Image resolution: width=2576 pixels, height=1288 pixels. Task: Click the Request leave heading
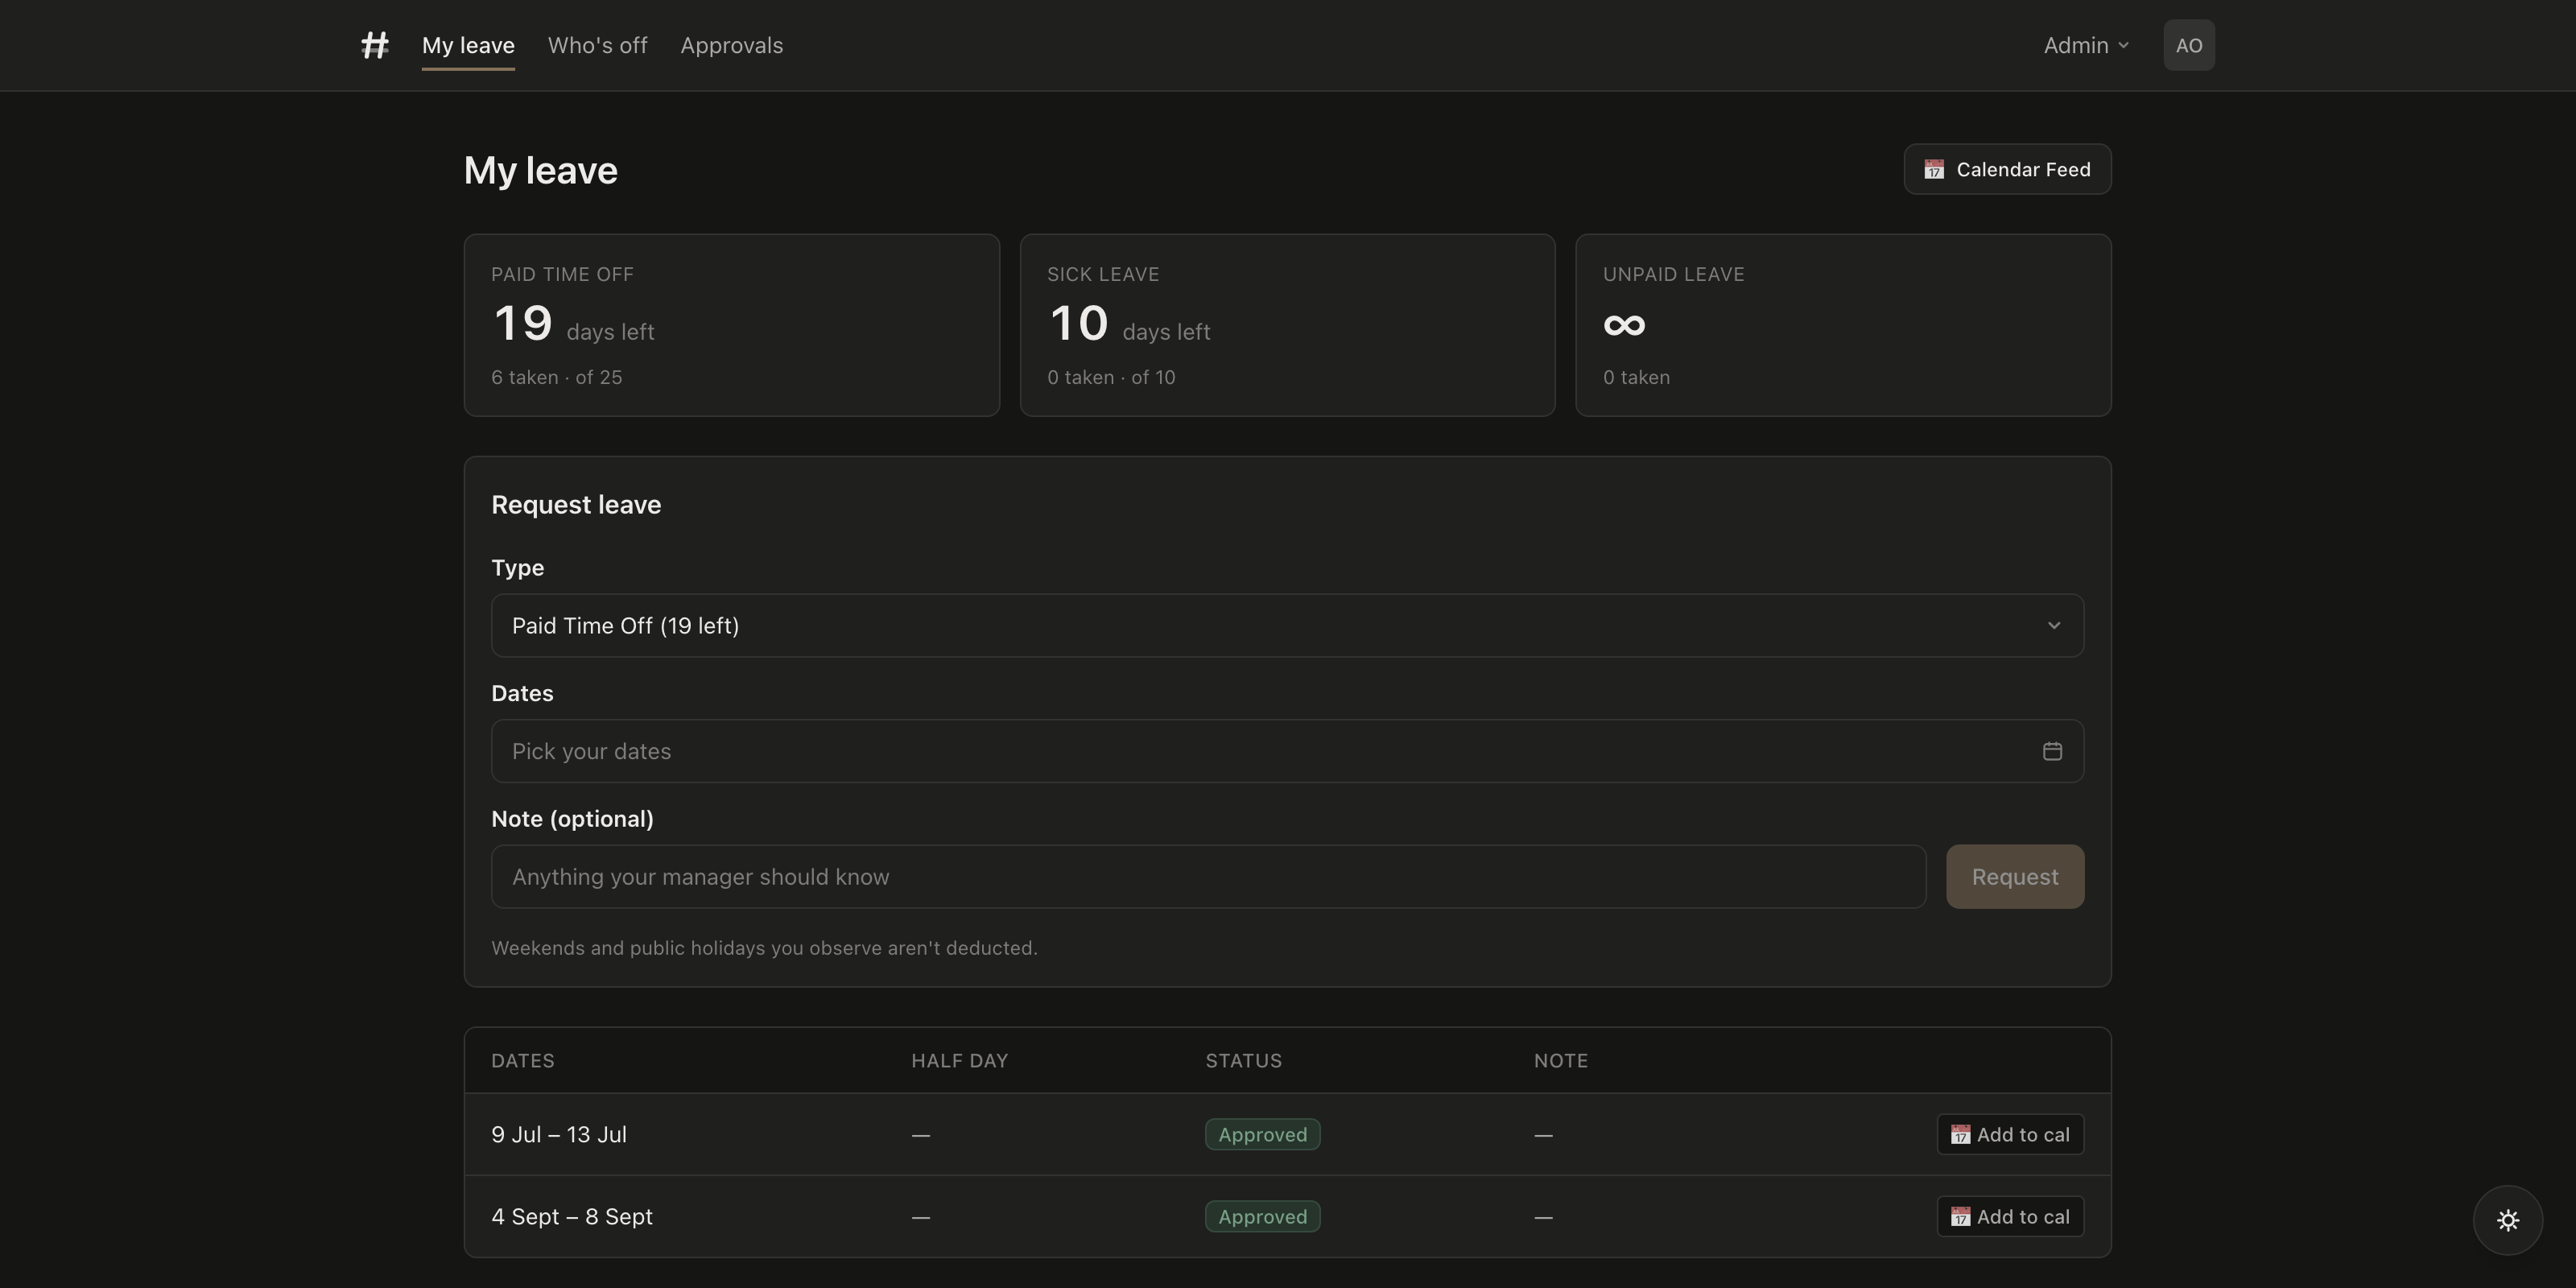pos(576,504)
